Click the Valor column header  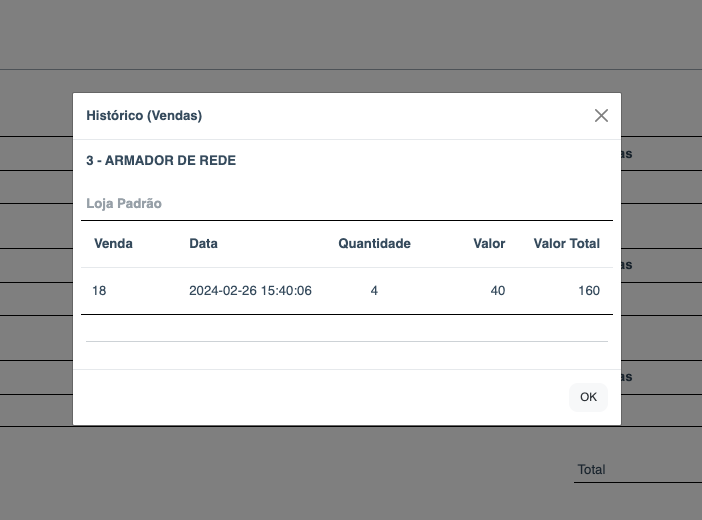(x=489, y=244)
